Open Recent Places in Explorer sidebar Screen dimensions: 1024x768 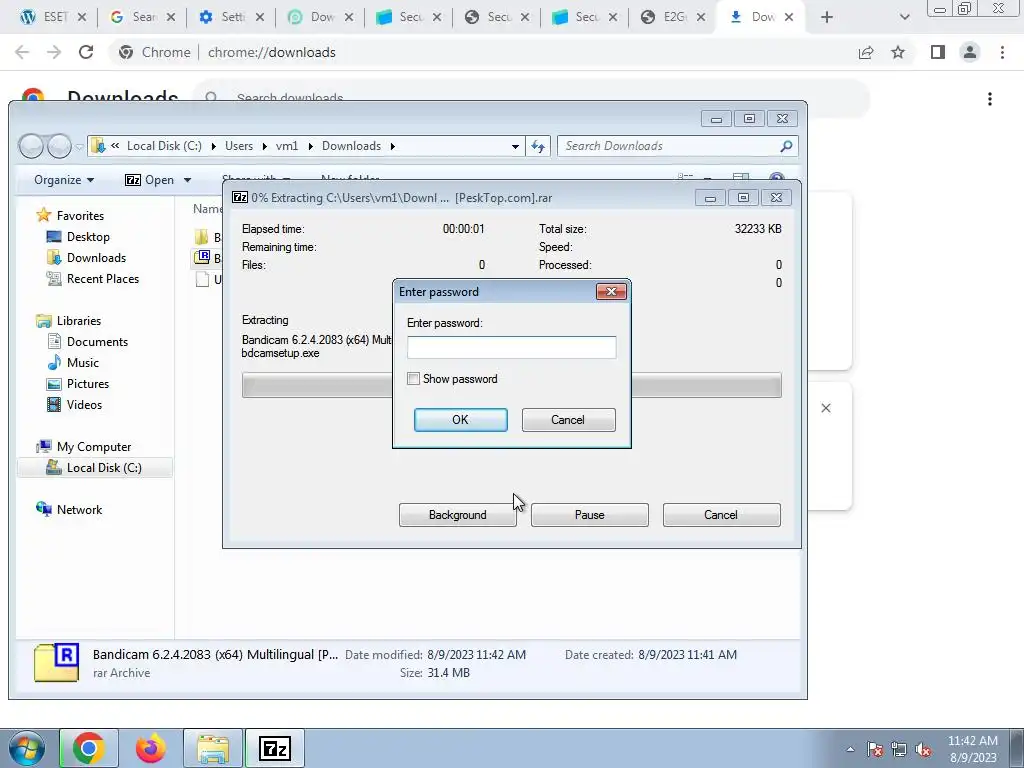click(103, 278)
